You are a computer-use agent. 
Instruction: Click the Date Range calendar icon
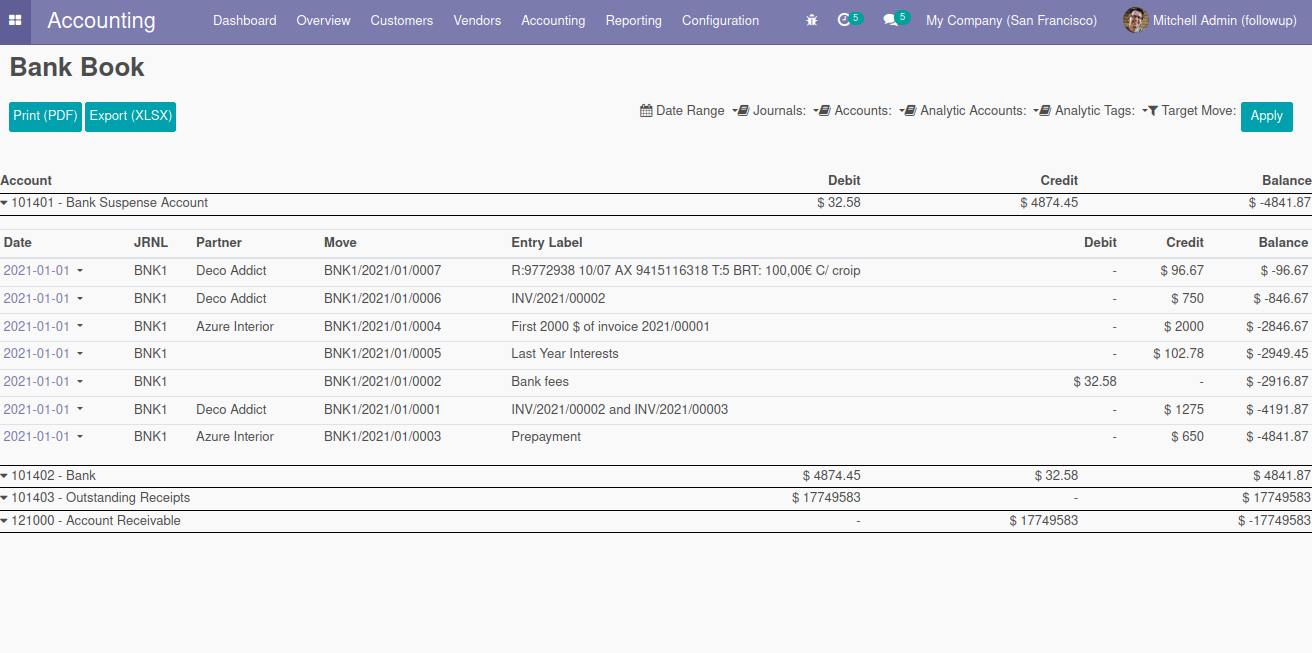pos(646,111)
